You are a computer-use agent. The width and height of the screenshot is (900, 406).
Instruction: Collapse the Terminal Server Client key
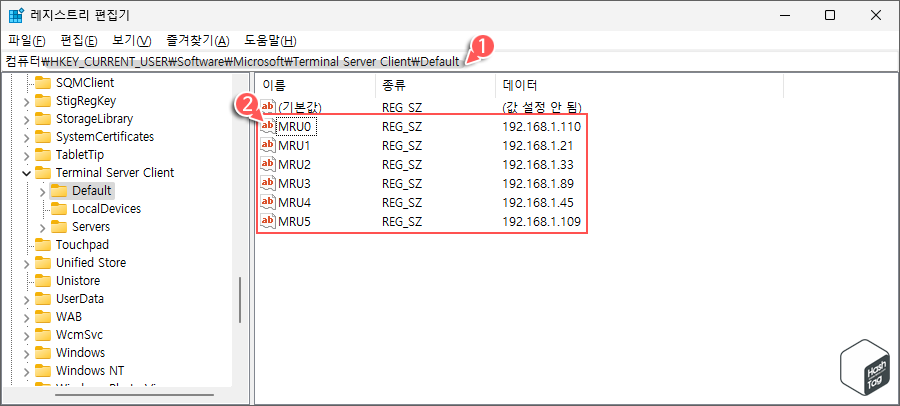point(26,173)
